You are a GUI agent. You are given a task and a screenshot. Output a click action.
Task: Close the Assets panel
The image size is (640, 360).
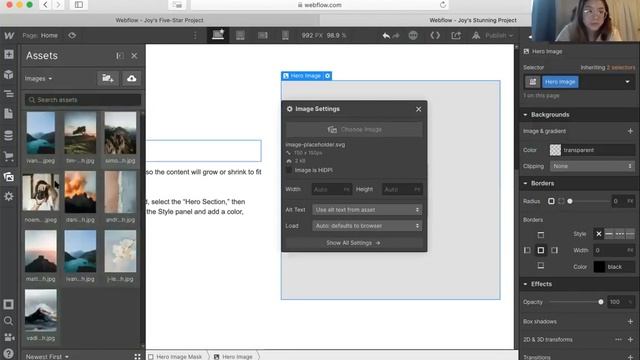coord(134,56)
